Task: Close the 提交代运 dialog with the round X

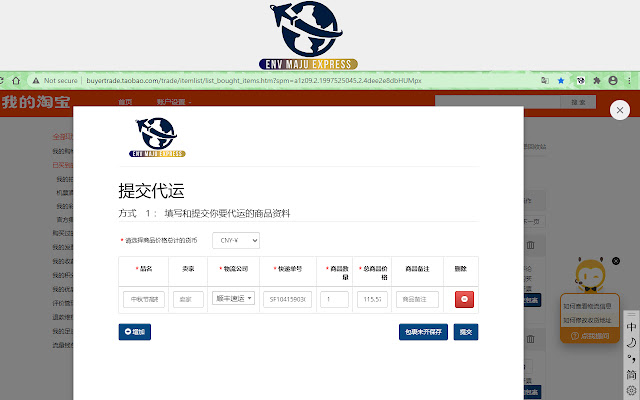Action: point(620,110)
